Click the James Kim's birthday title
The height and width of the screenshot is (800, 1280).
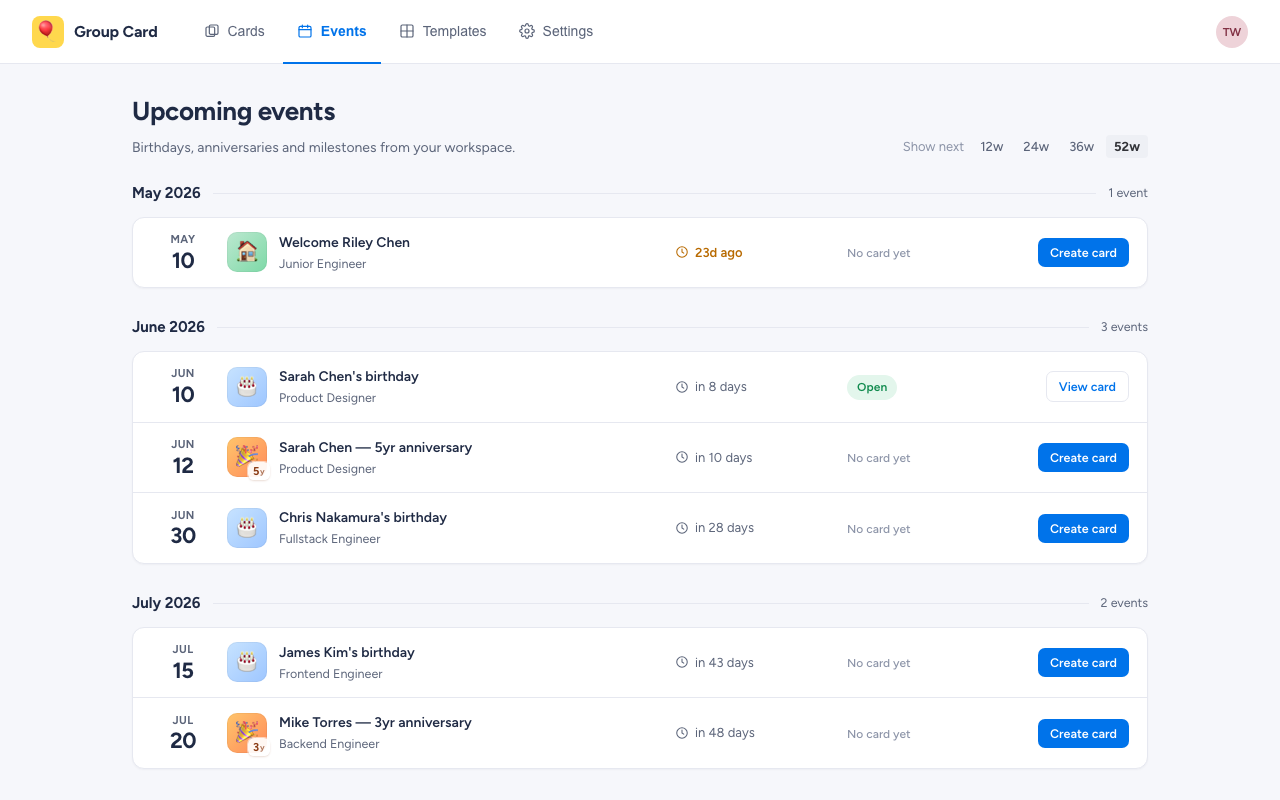[347, 652]
